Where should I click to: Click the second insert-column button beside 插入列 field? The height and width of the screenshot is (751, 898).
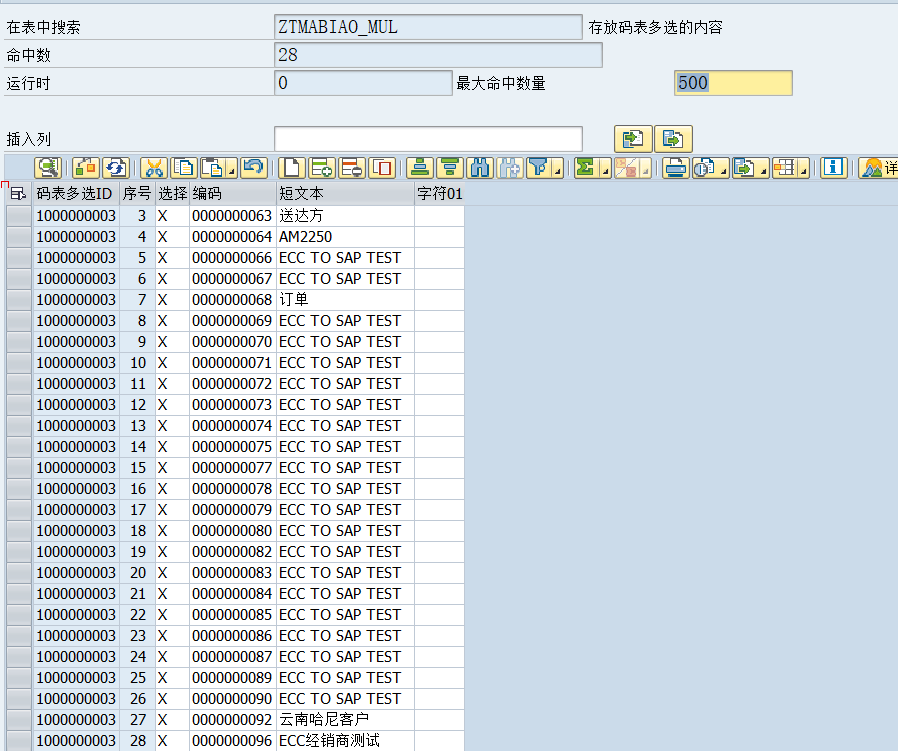coord(674,139)
